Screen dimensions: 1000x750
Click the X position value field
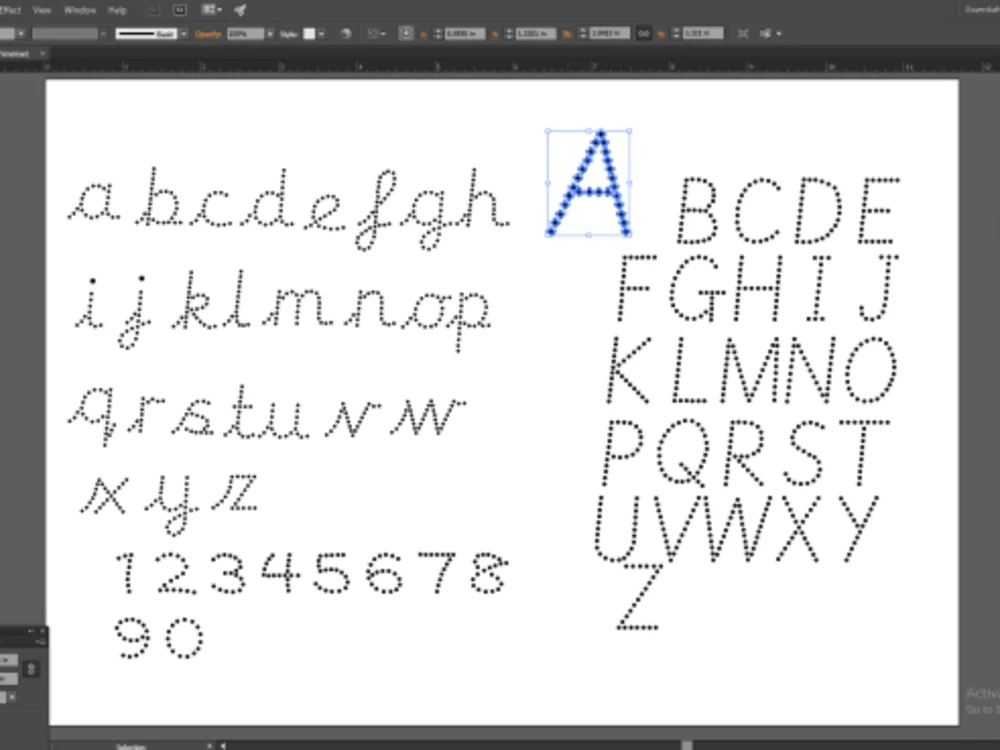click(x=465, y=34)
